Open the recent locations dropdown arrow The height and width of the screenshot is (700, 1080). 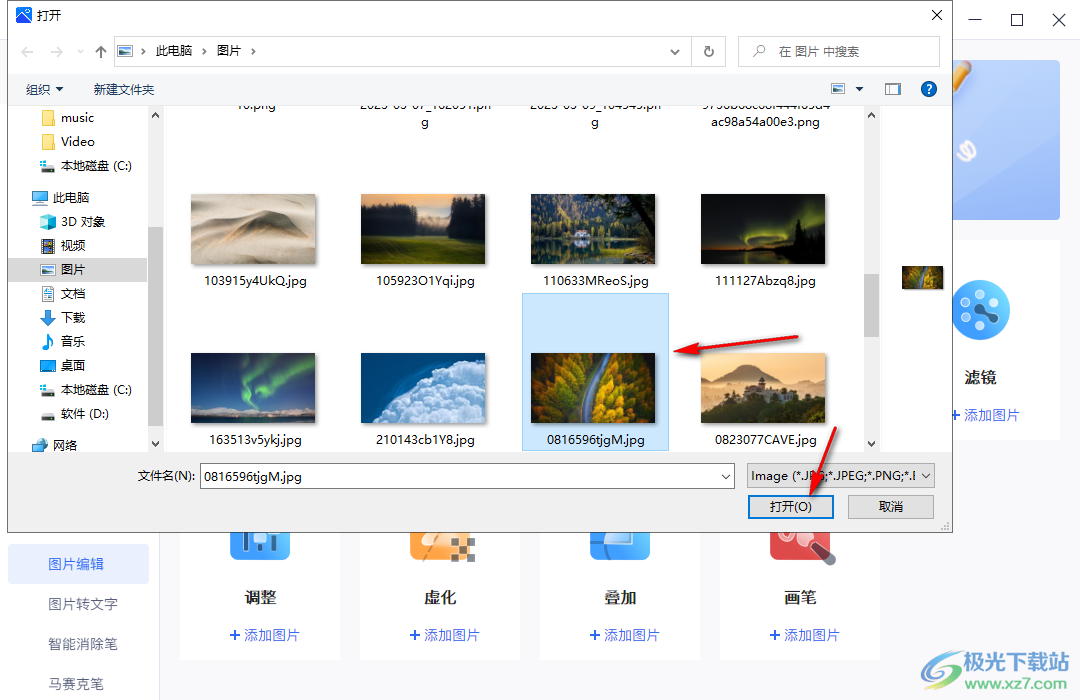tap(81, 52)
